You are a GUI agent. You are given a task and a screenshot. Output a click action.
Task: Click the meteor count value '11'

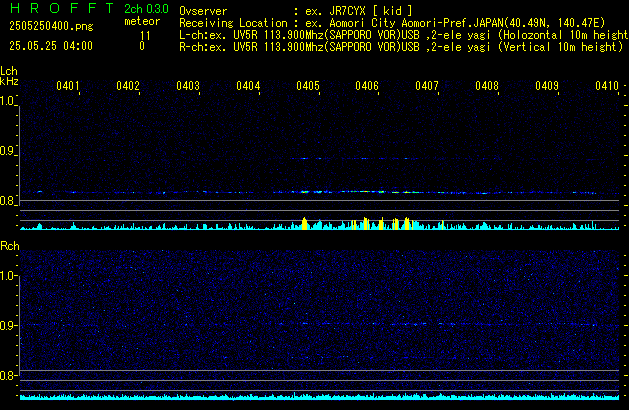coord(145,36)
